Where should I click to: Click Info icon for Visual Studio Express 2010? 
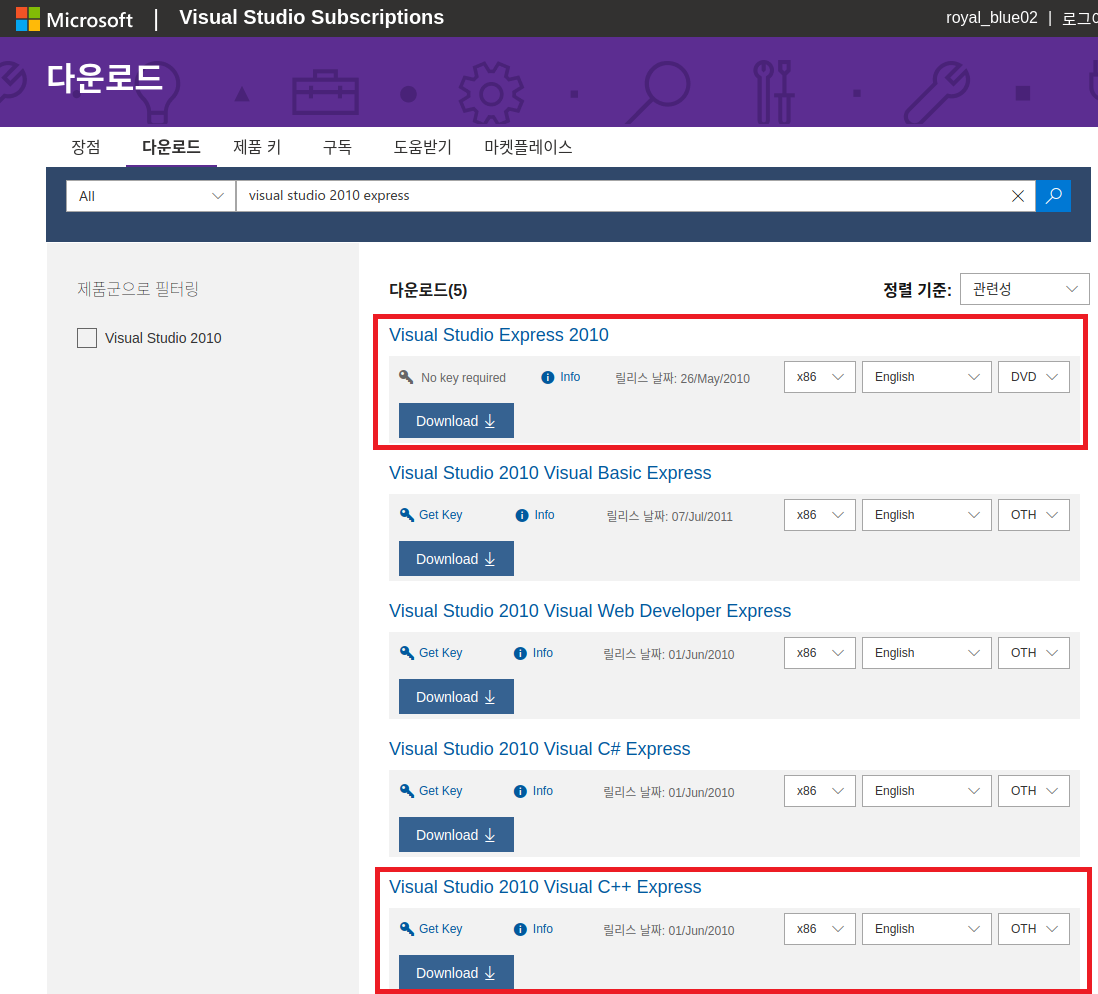tap(548, 378)
